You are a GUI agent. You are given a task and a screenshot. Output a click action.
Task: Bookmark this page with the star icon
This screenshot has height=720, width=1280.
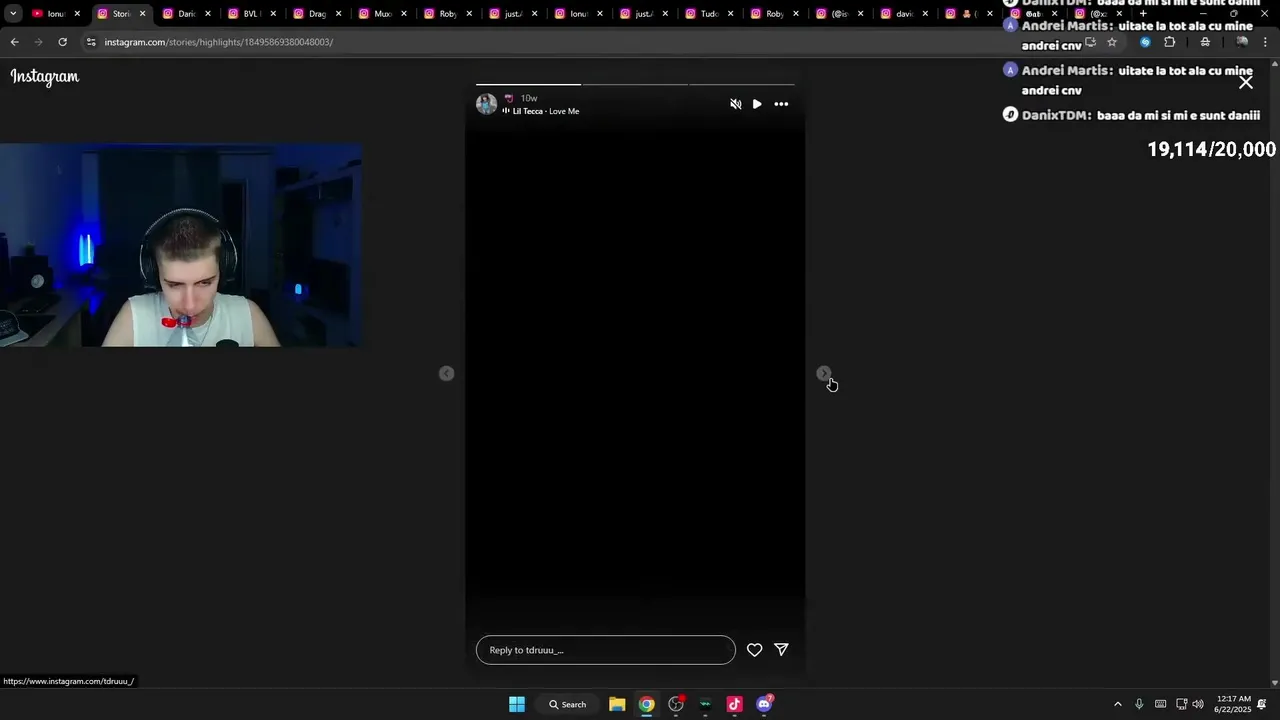coord(1111,42)
